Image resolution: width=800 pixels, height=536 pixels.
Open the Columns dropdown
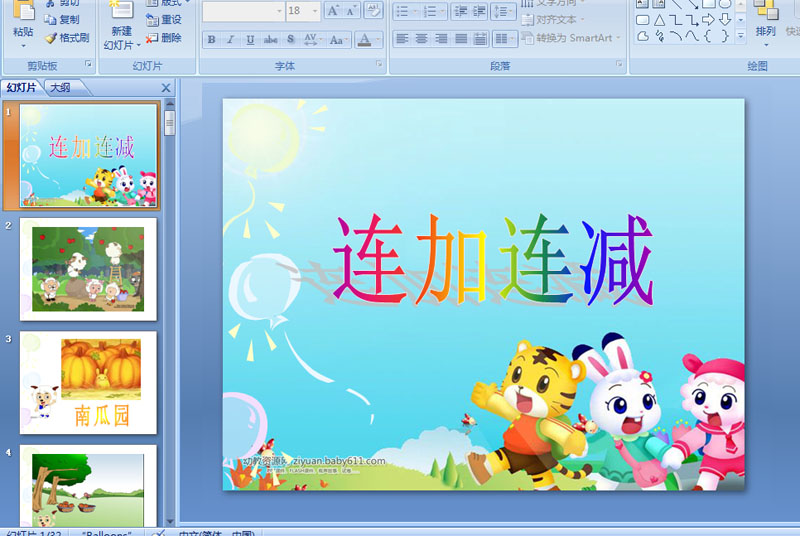click(505, 39)
